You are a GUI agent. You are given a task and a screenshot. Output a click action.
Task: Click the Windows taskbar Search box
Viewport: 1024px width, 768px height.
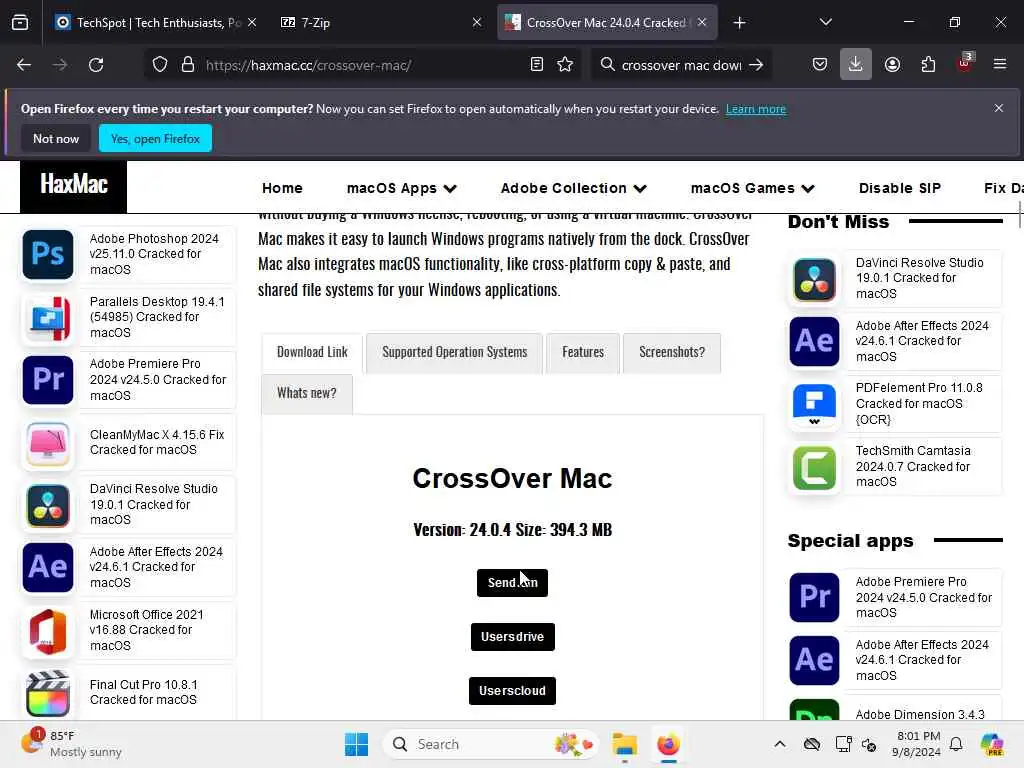pyautogui.click(x=490, y=744)
